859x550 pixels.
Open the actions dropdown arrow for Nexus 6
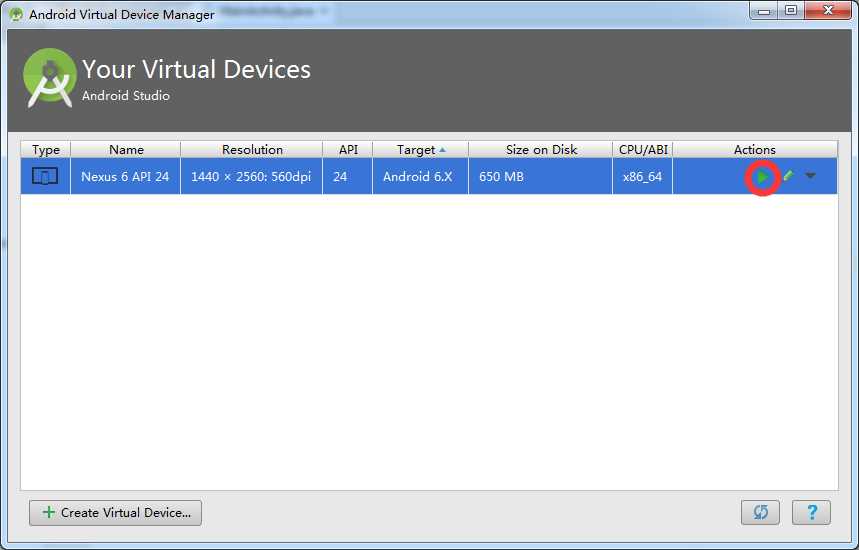coord(810,176)
